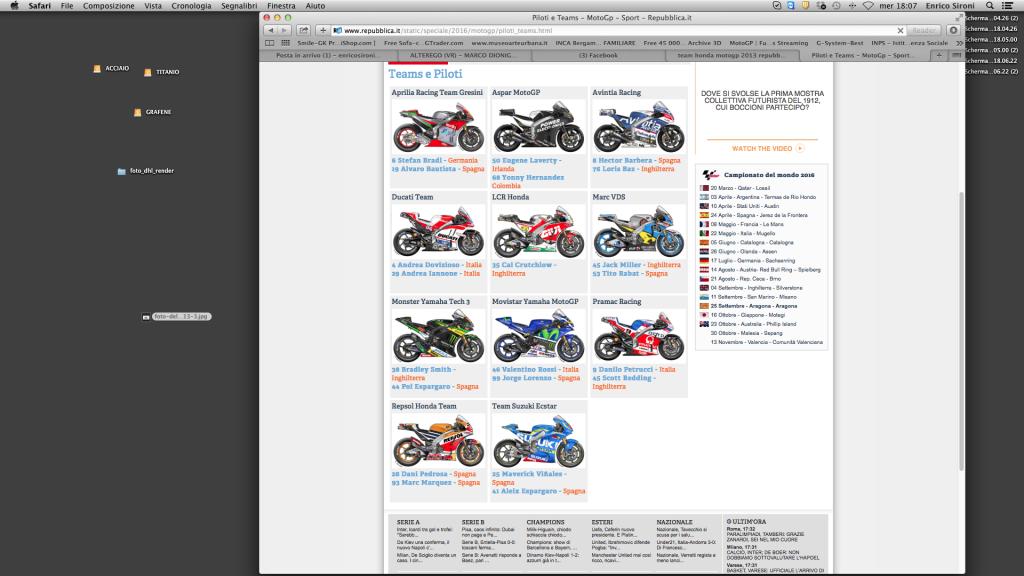This screenshot has width=1024, height=576.
Task: Add a new tab with the plus button
Action: pos(939,56)
